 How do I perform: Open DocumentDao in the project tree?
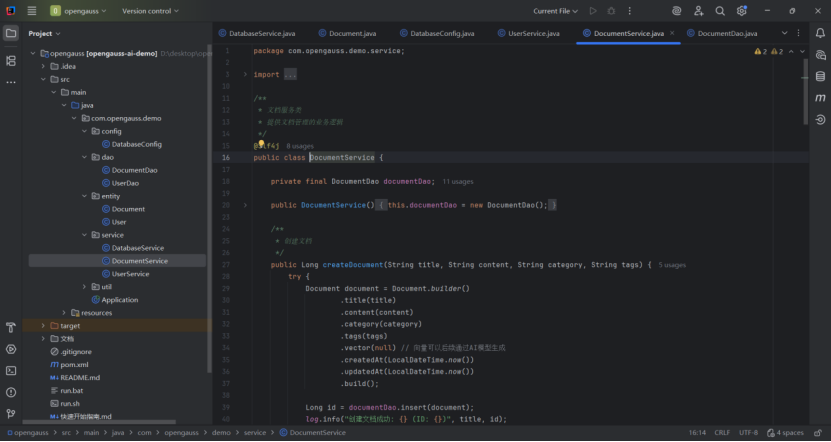[134, 170]
